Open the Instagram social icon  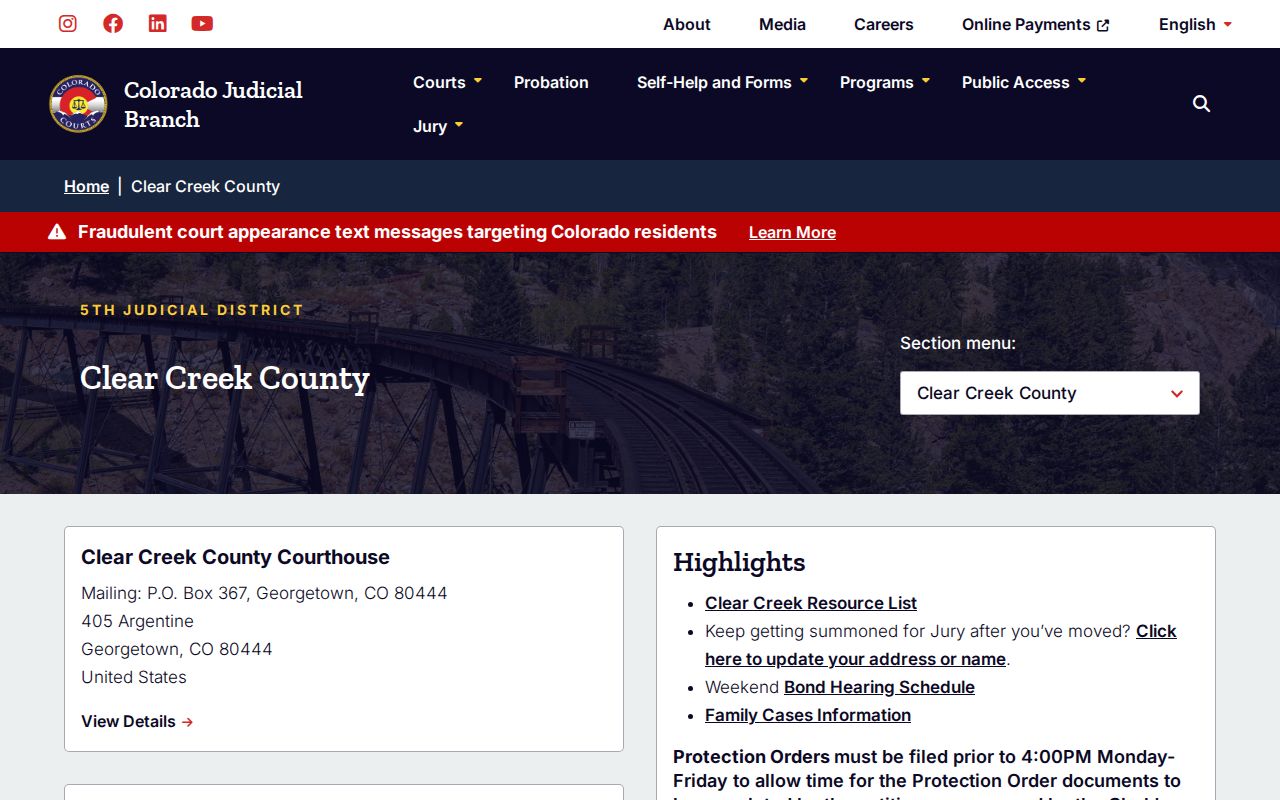tap(68, 23)
